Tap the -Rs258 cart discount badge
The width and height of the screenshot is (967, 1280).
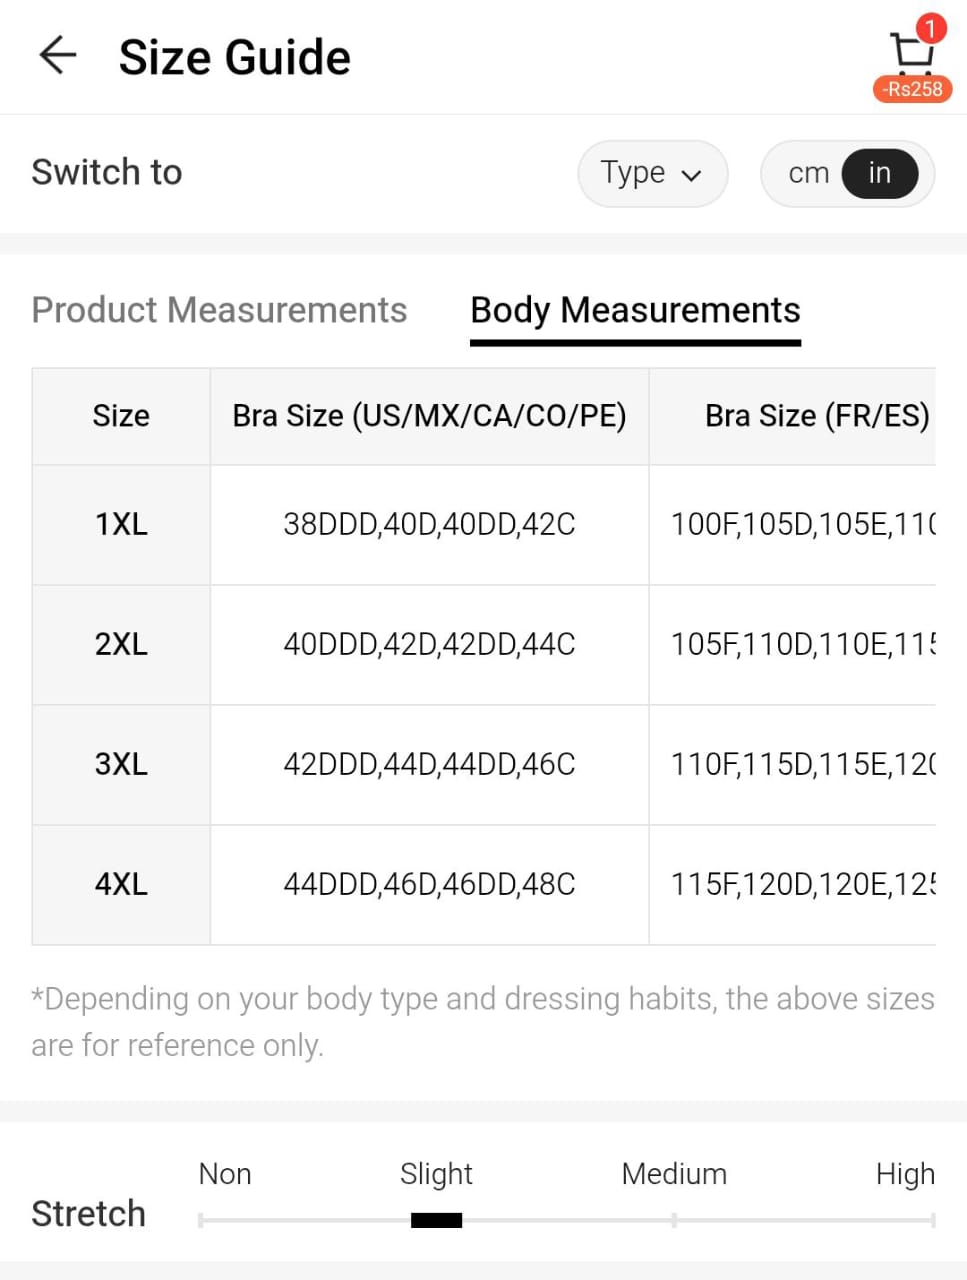[912, 89]
